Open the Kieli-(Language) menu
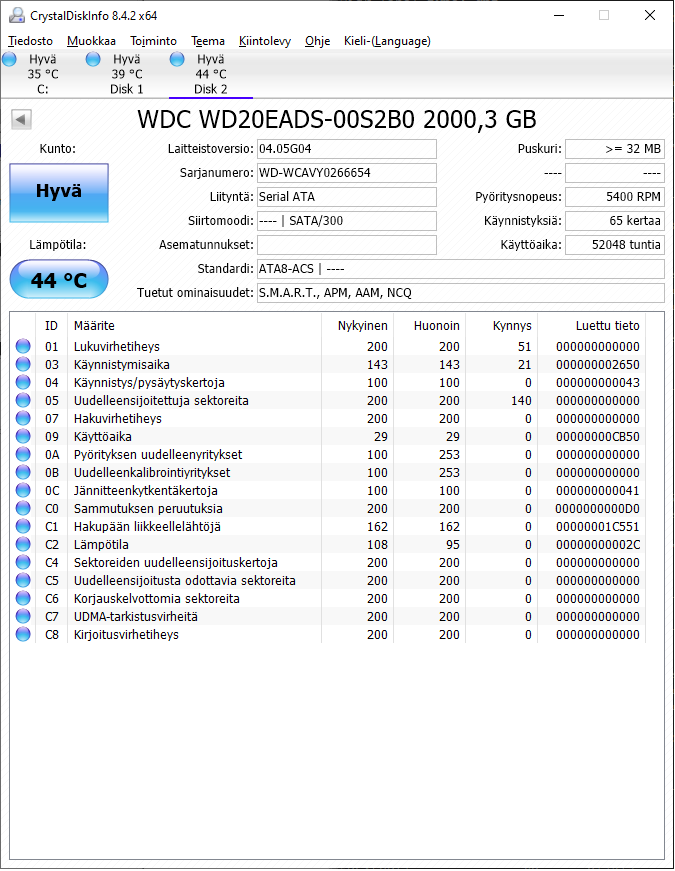The height and width of the screenshot is (871, 675). coord(387,41)
